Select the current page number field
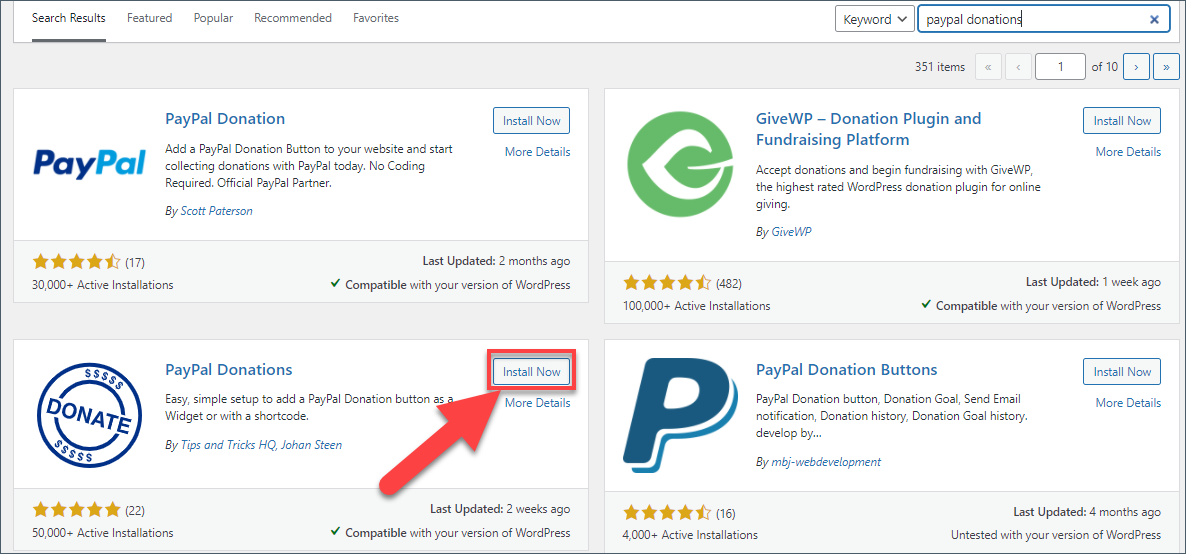Viewport: 1186px width, 554px height. (x=1060, y=67)
